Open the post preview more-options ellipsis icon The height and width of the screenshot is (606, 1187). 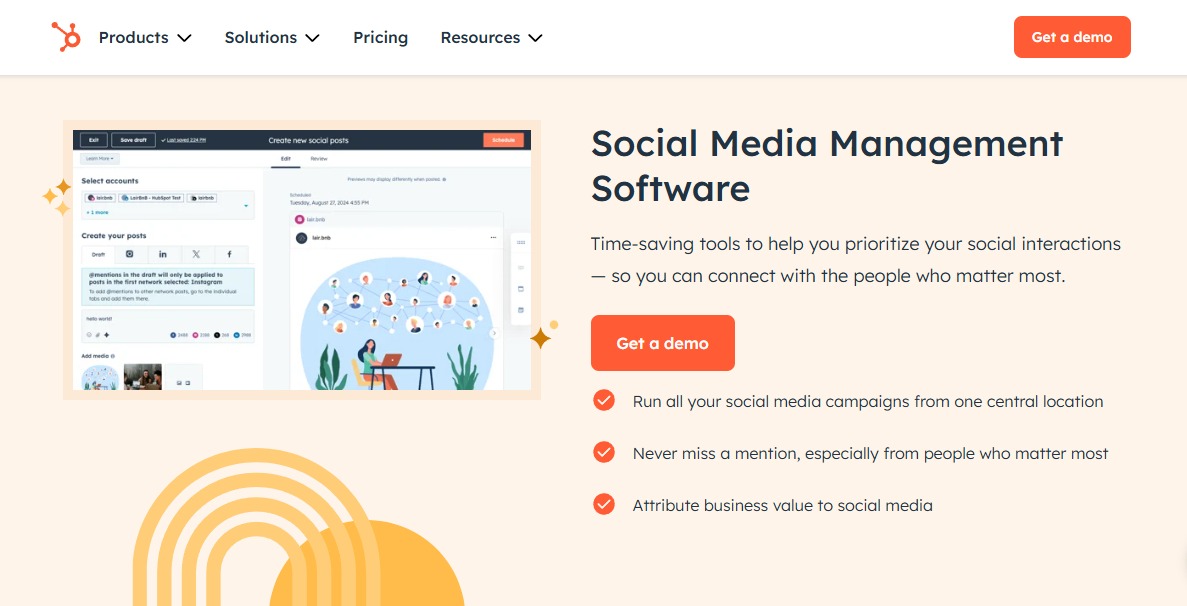493,238
